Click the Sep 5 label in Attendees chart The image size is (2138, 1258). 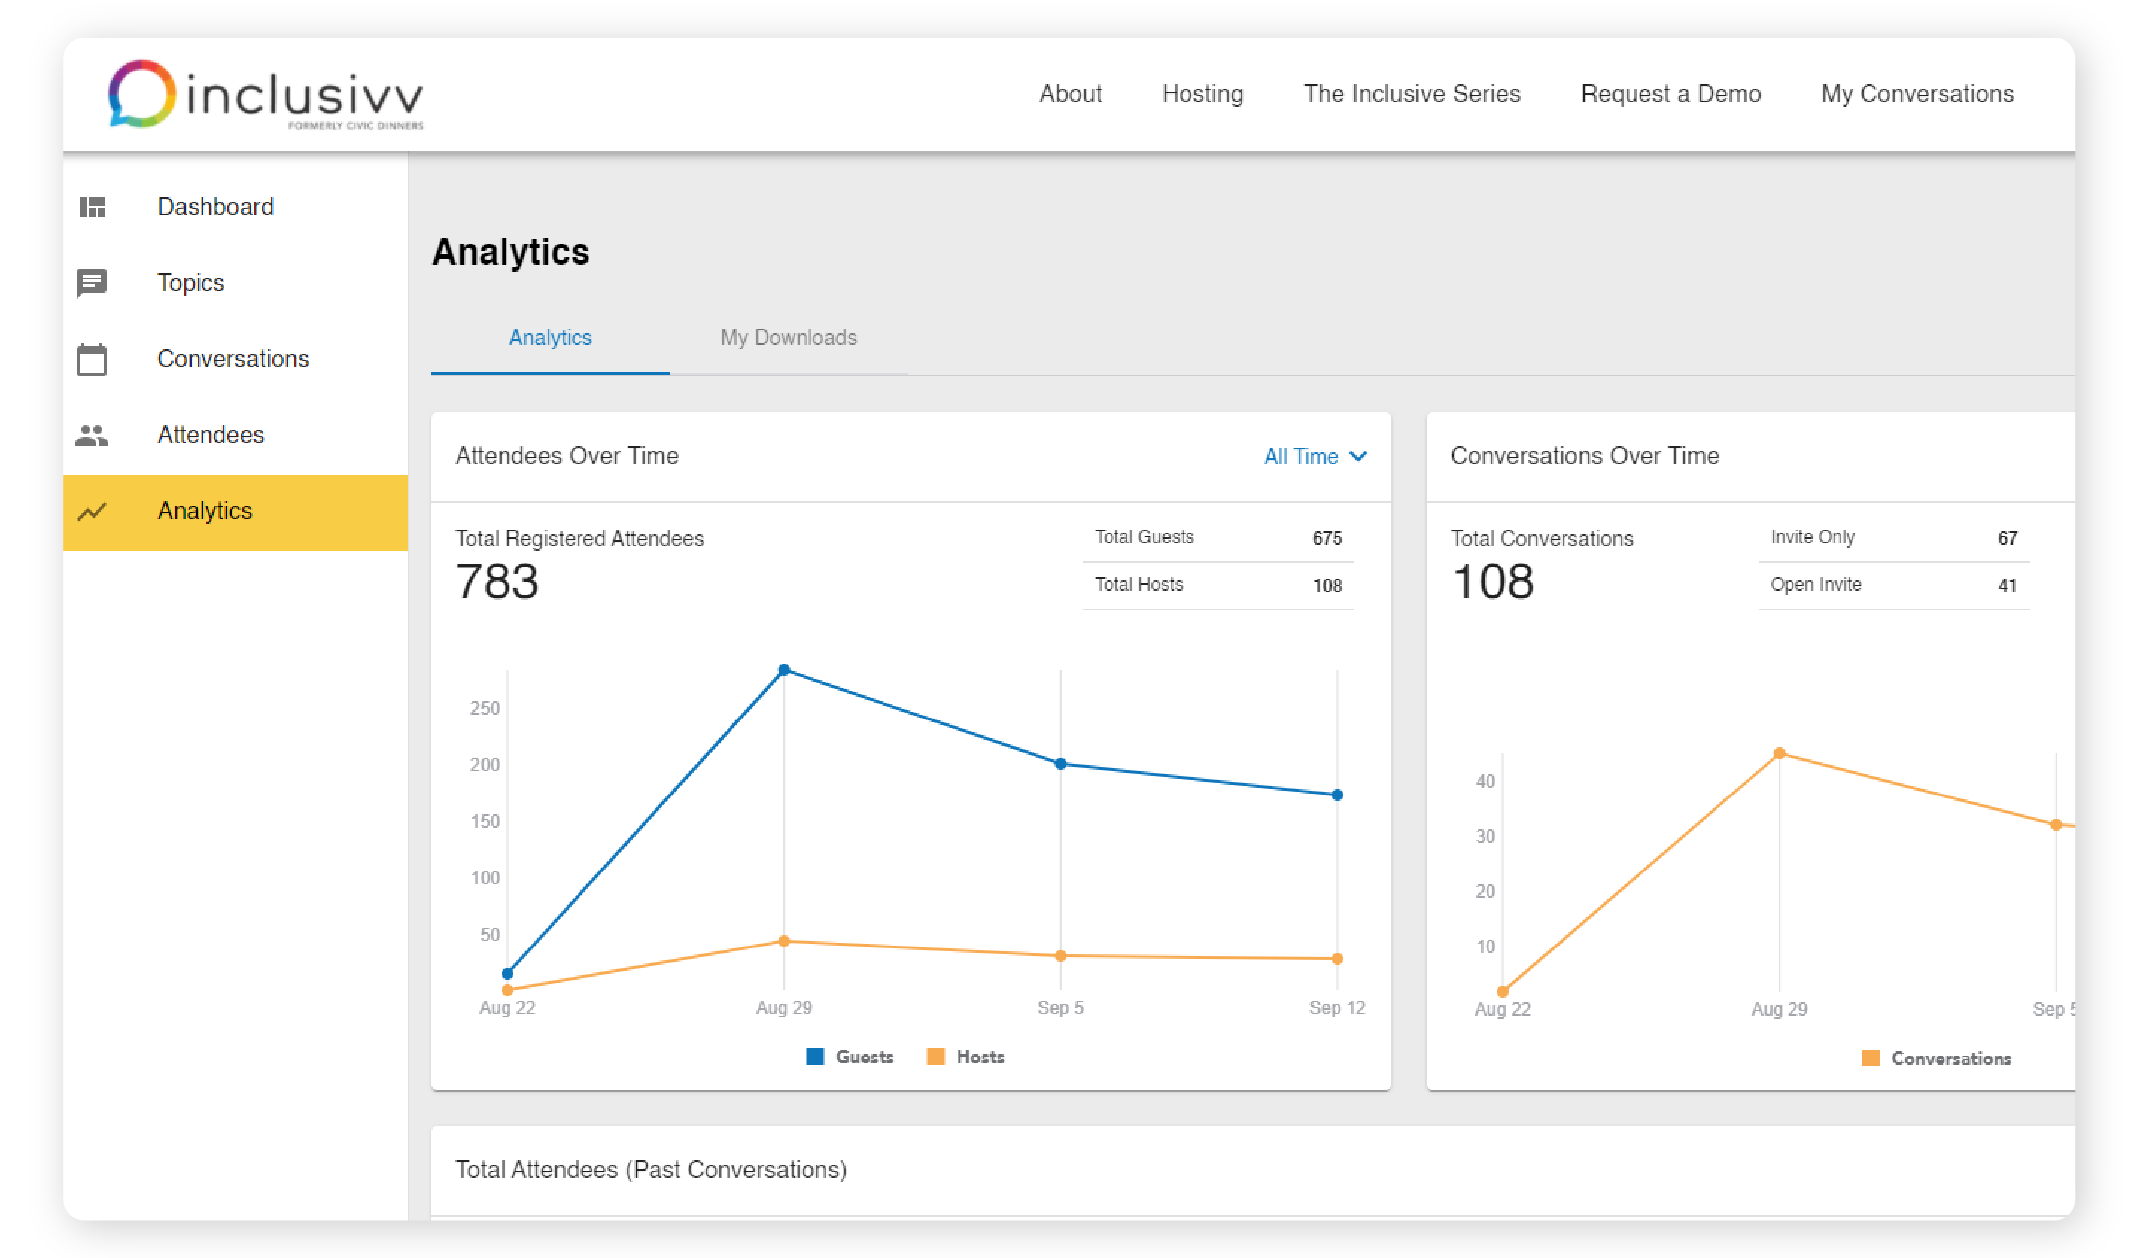point(1060,1008)
